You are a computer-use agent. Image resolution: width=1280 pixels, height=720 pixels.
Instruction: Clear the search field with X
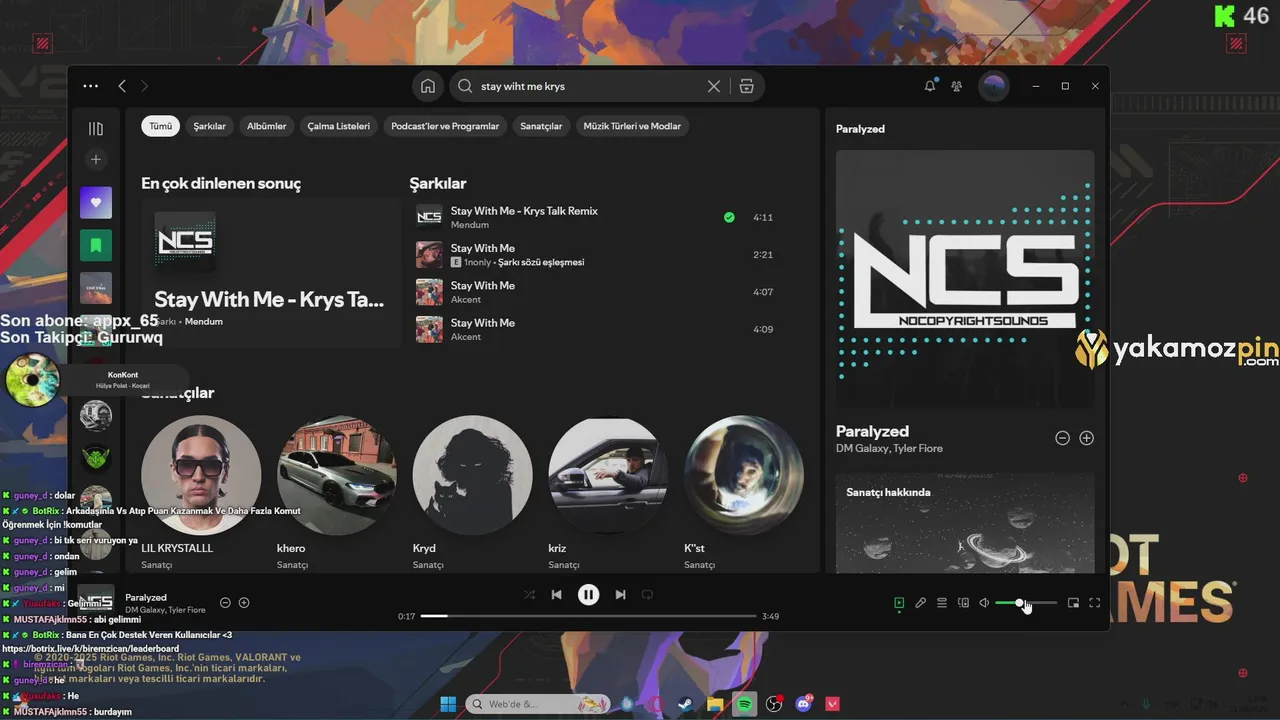(714, 86)
